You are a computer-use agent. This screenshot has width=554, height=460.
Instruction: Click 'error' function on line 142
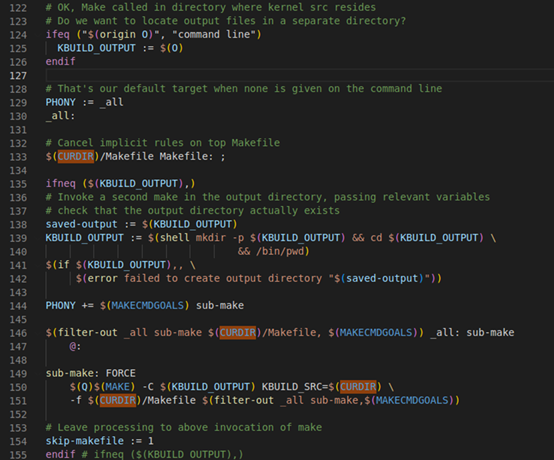coord(102,278)
